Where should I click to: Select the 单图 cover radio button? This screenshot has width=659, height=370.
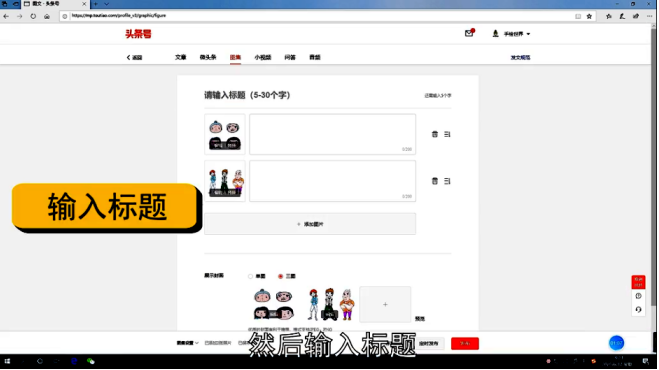[250, 276]
